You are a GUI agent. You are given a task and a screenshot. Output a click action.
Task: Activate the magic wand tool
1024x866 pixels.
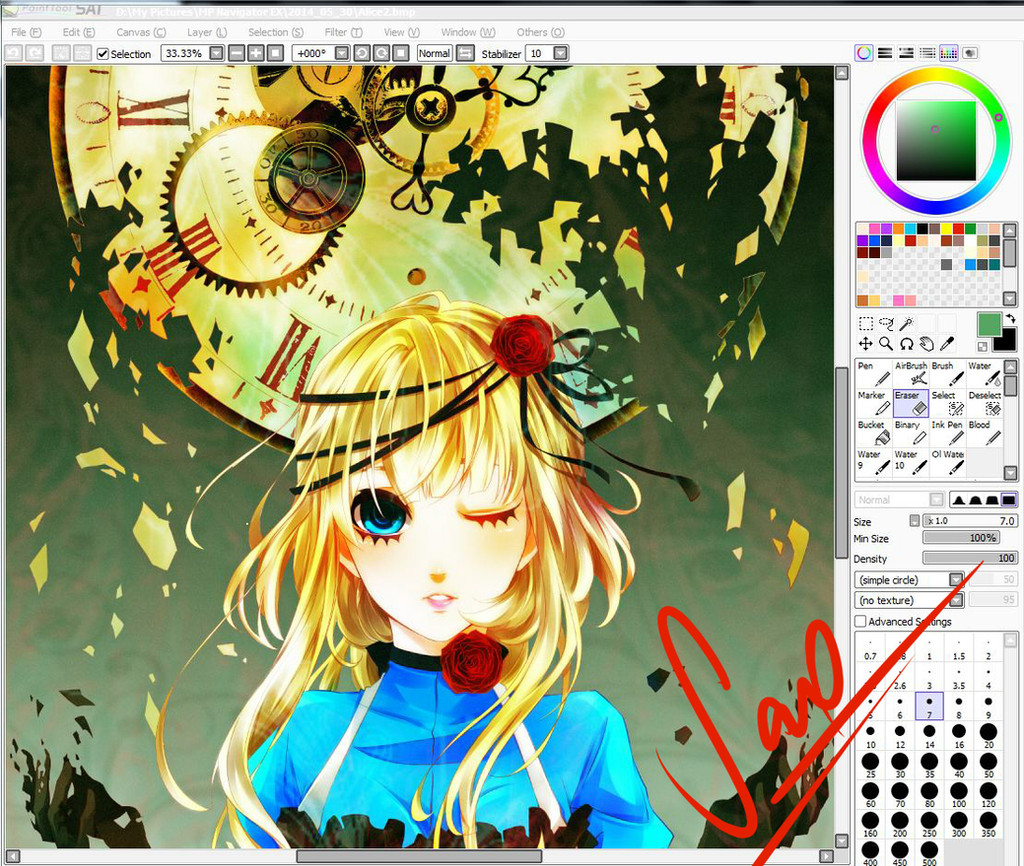coord(906,324)
